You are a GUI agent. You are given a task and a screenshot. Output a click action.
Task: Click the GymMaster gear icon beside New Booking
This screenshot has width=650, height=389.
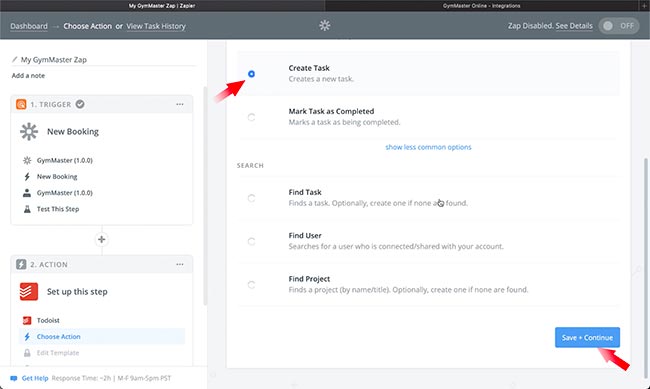[x=29, y=131]
